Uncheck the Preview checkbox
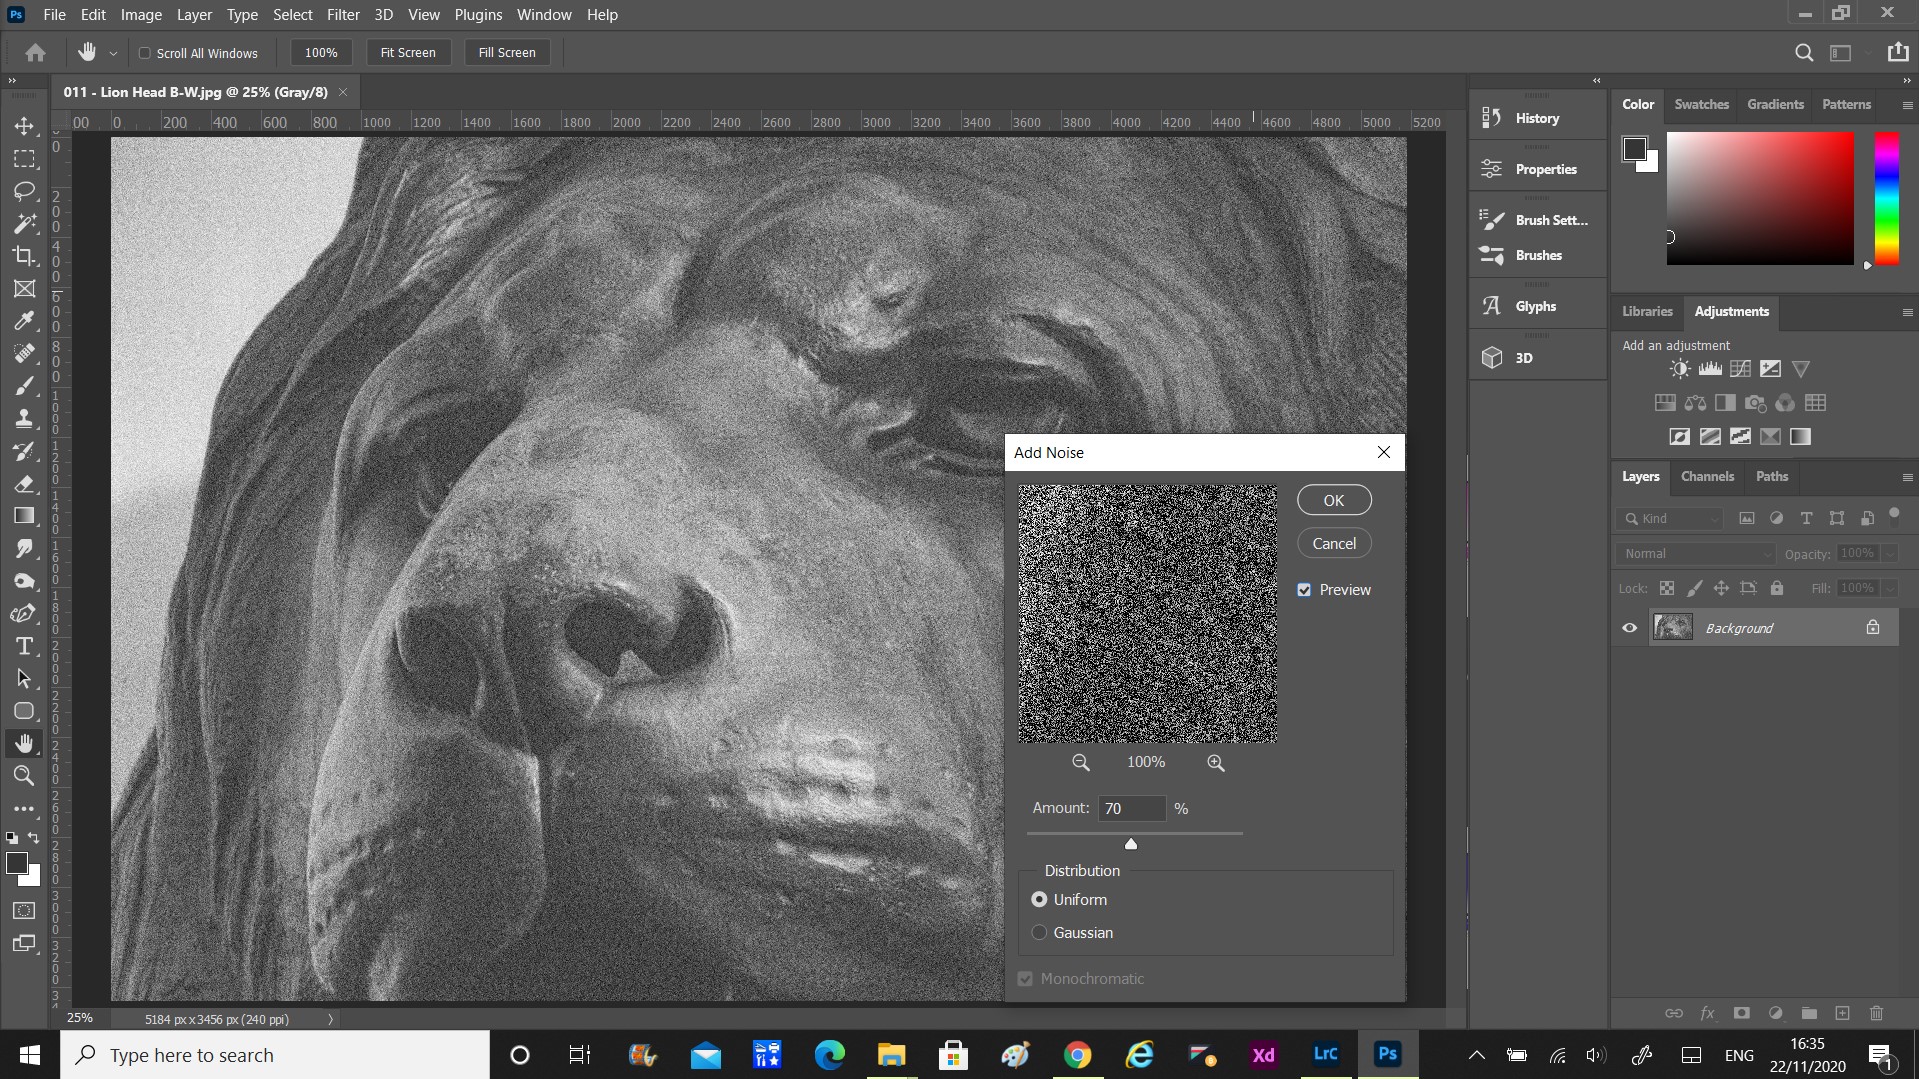 (x=1304, y=590)
